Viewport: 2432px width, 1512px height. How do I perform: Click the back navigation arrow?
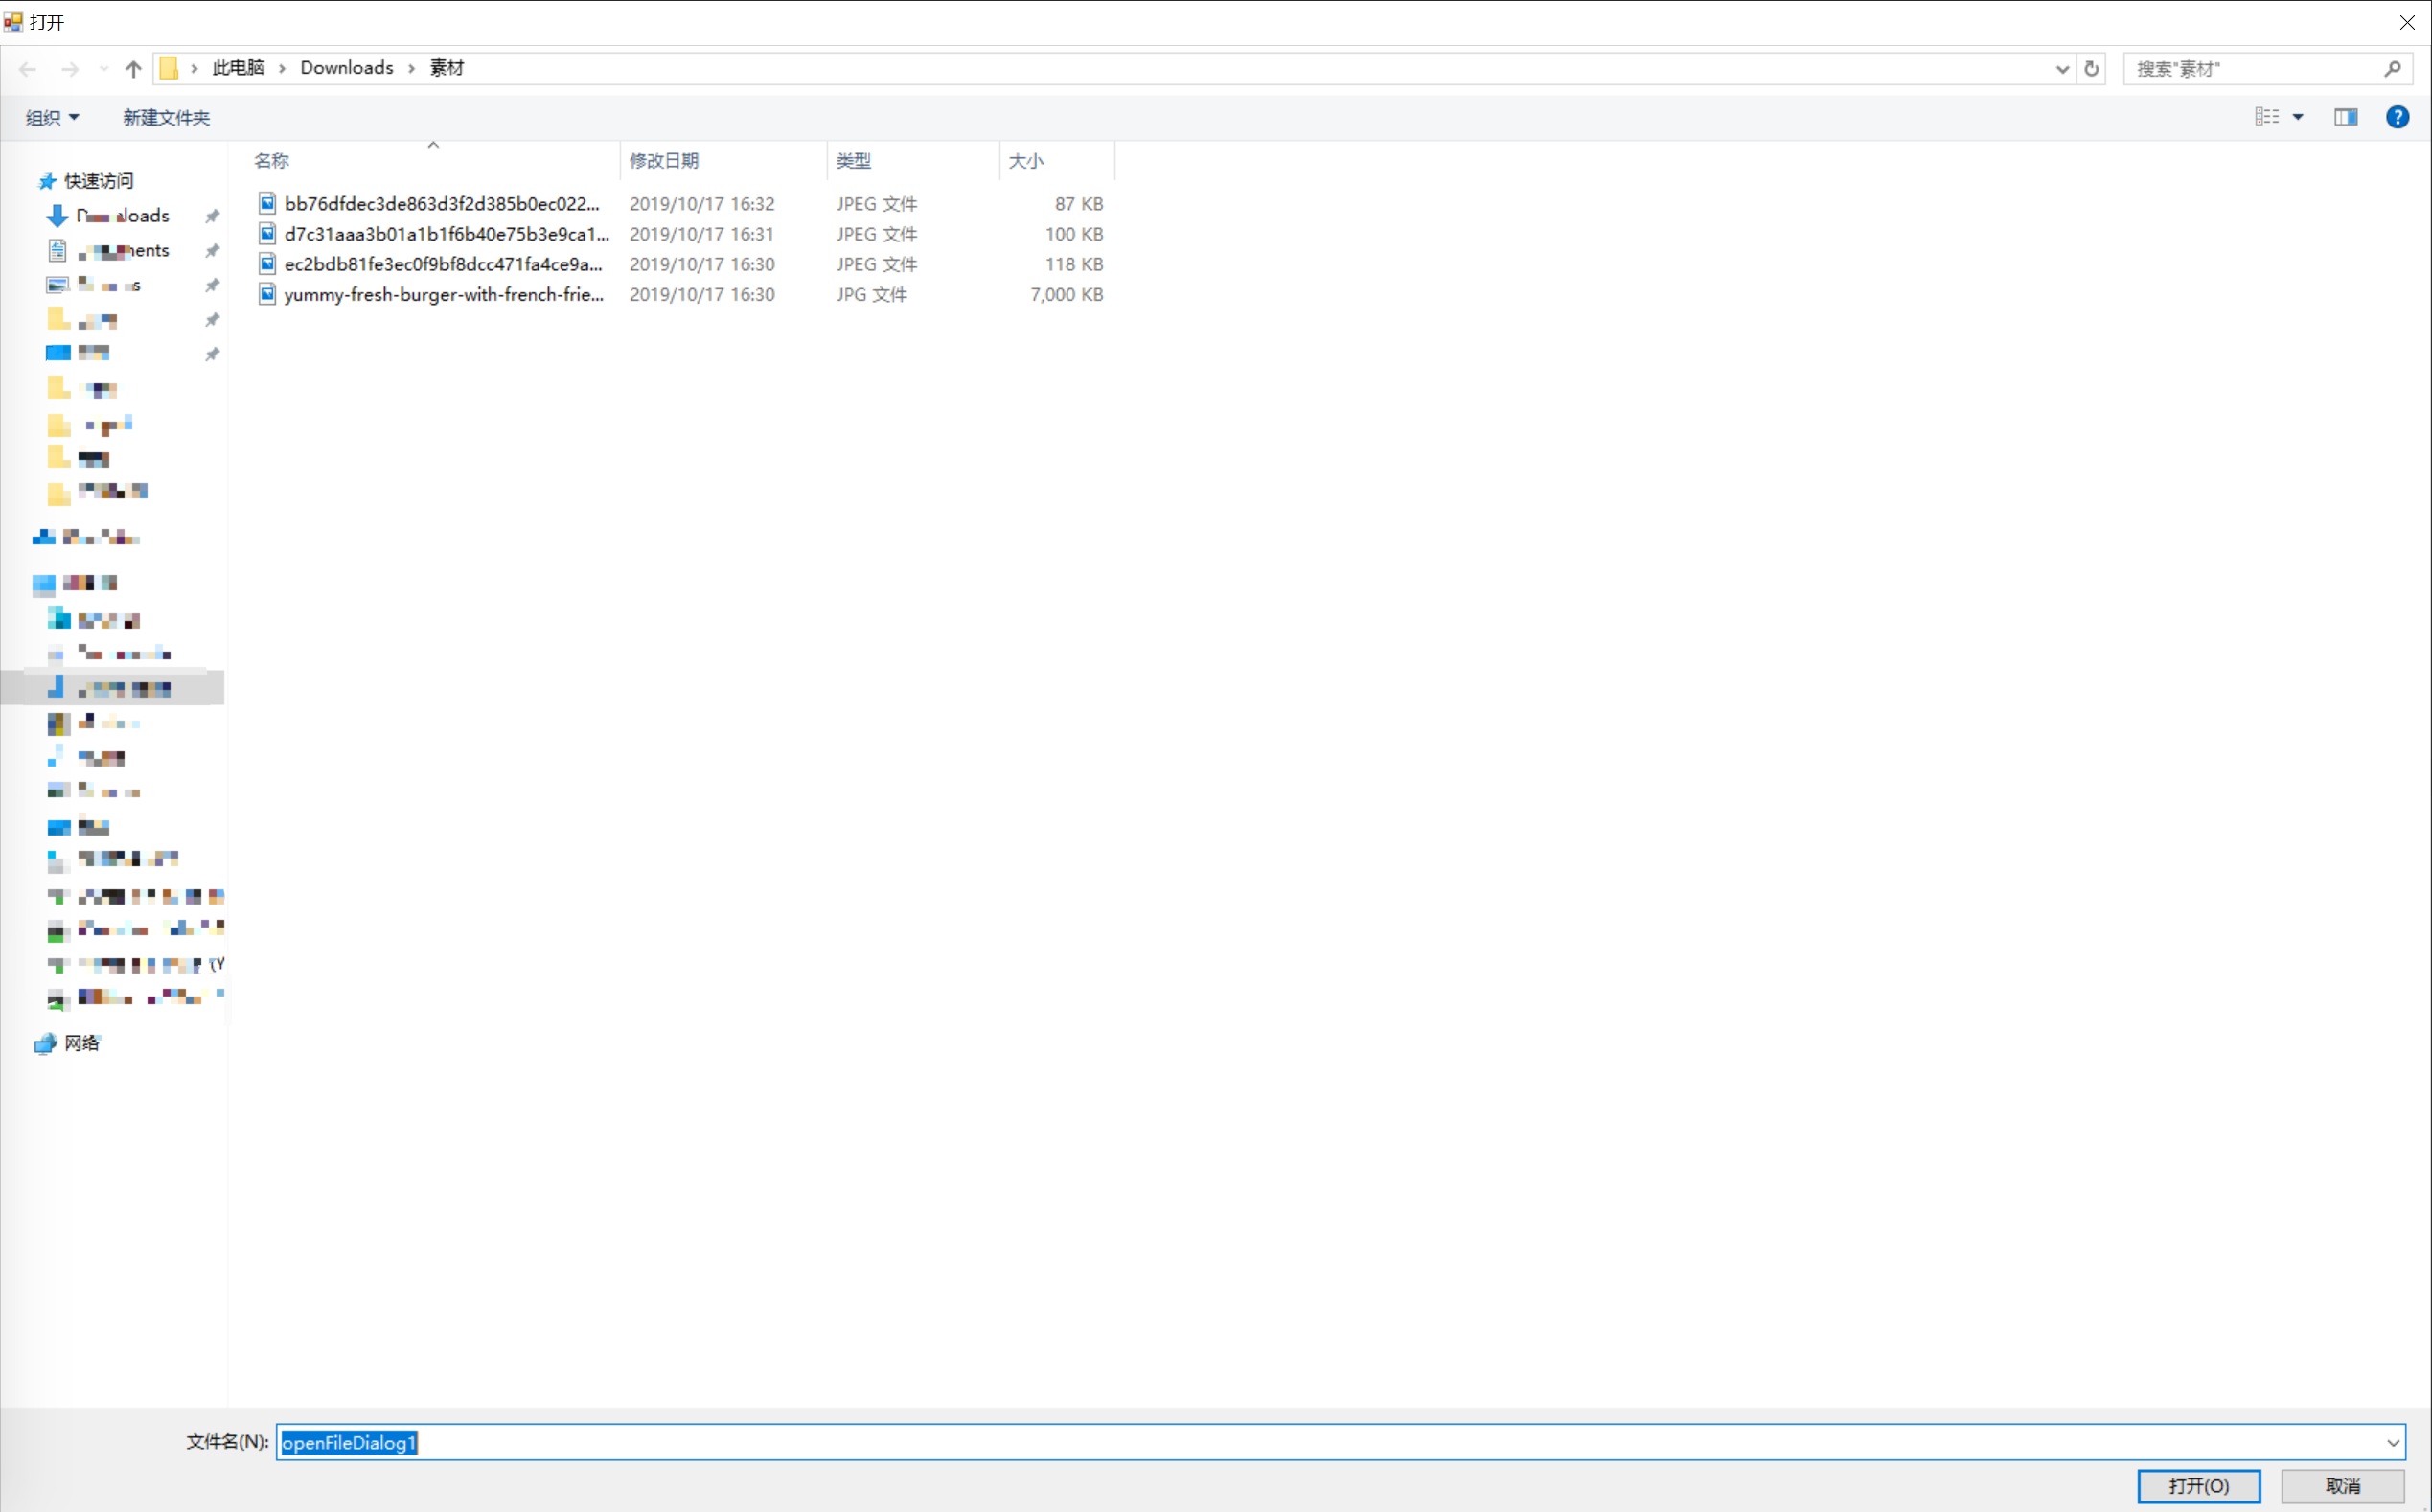point(27,67)
